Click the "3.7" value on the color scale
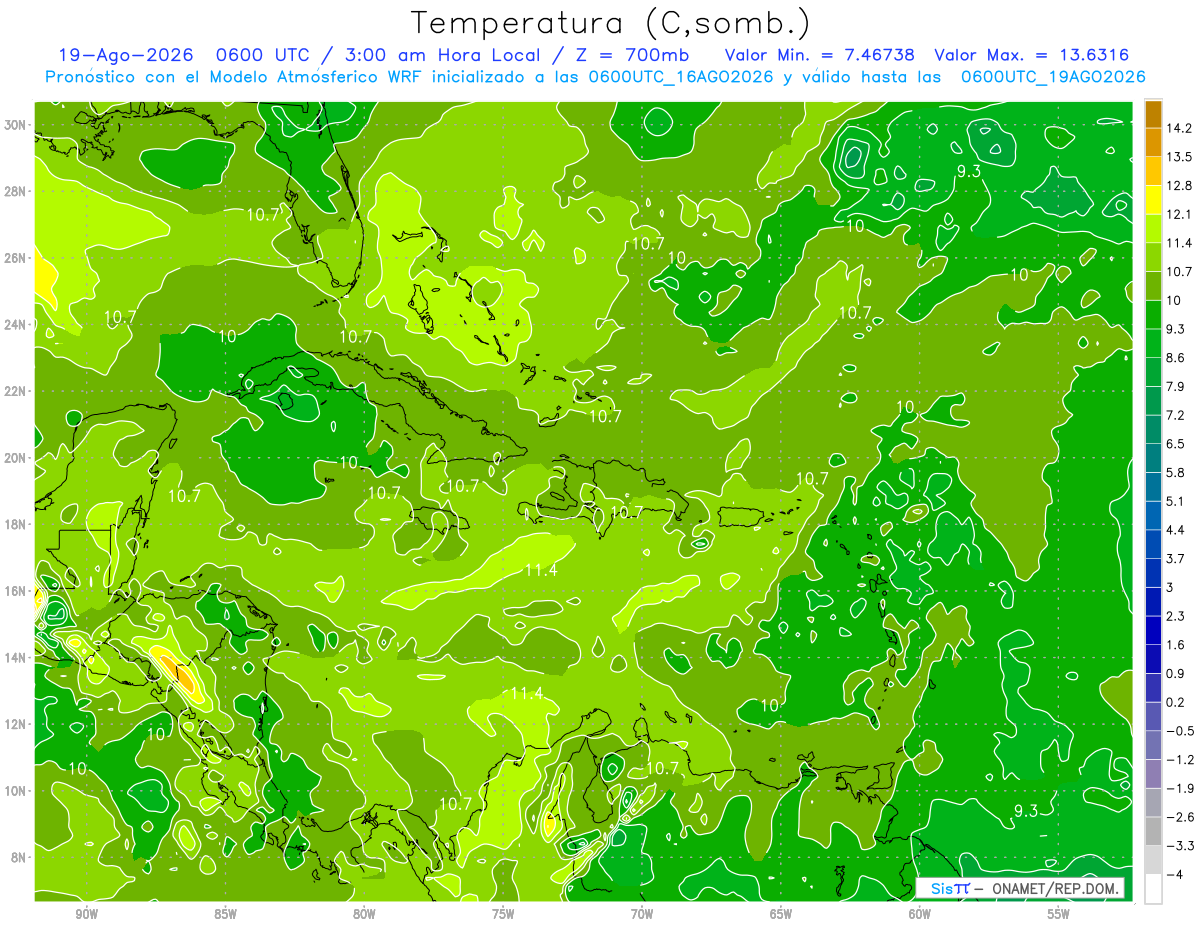1200x927 pixels. coord(1176,558)
